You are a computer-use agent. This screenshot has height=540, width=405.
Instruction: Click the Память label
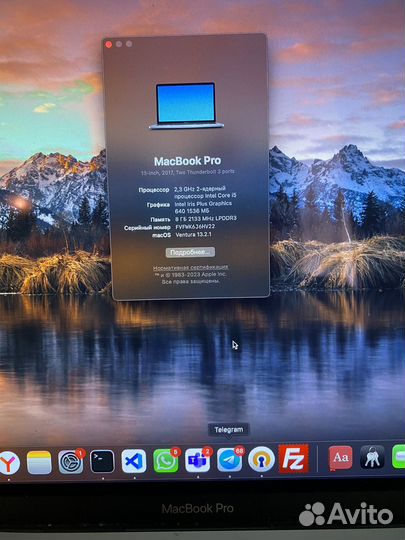[x=160, y=219]
